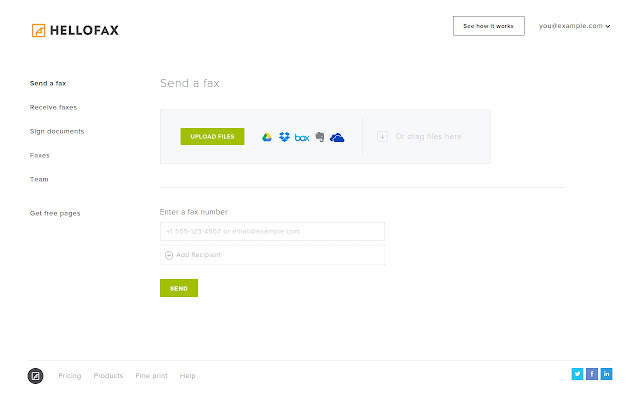The width and height of the screenshot is (640, 400).
Task: Open the Fine print footer link
Action: point(151,376)
